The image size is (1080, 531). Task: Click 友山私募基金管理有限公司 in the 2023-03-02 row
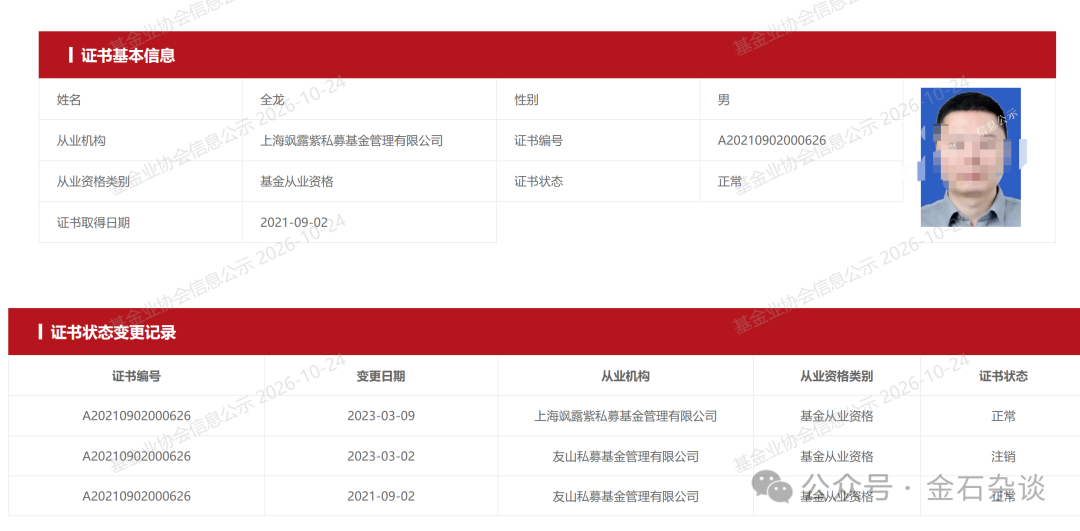[625, 456]
